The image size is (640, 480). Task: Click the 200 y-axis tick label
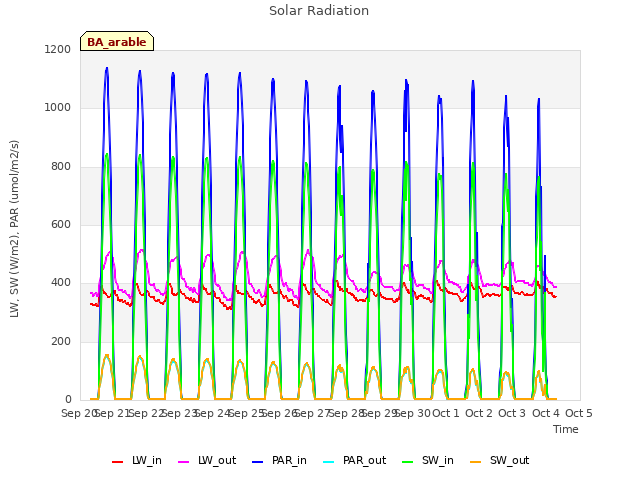[61, 341]
